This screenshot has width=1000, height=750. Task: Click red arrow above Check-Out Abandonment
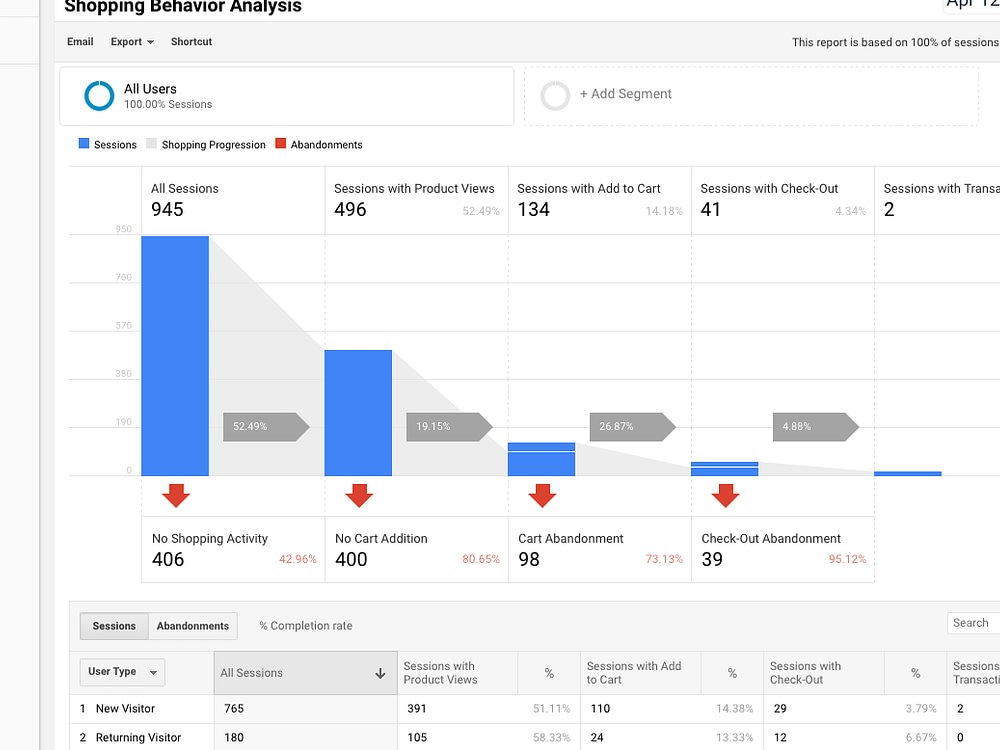(725, 495)
